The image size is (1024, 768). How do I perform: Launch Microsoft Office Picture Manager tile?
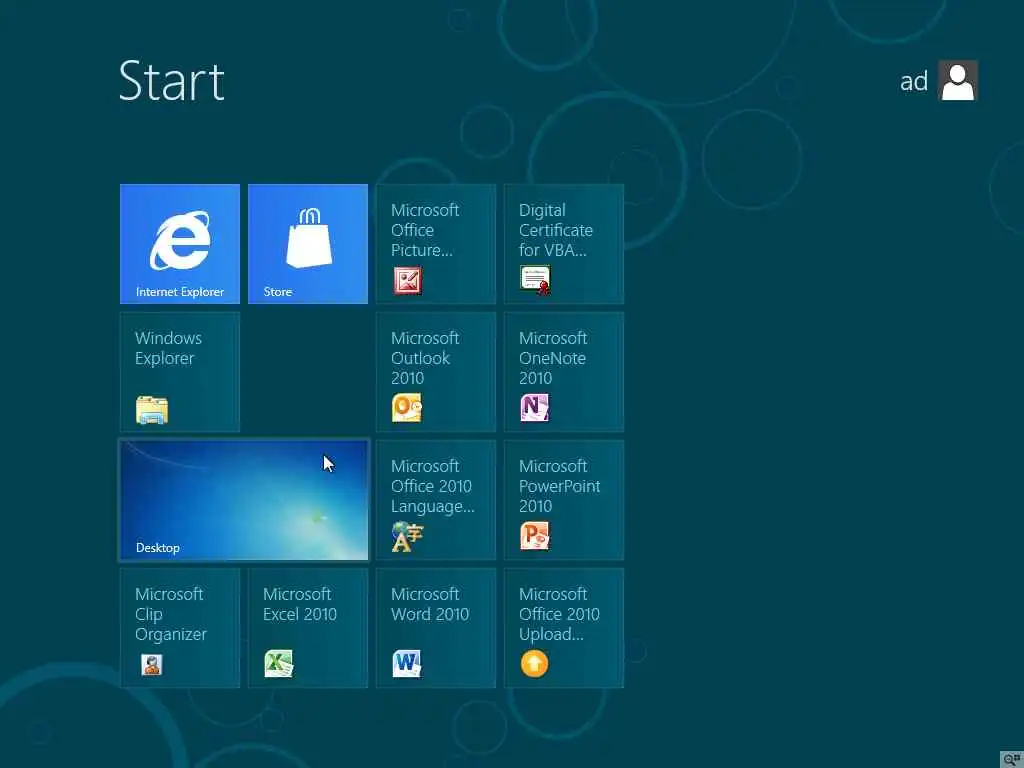click(436, 244)
